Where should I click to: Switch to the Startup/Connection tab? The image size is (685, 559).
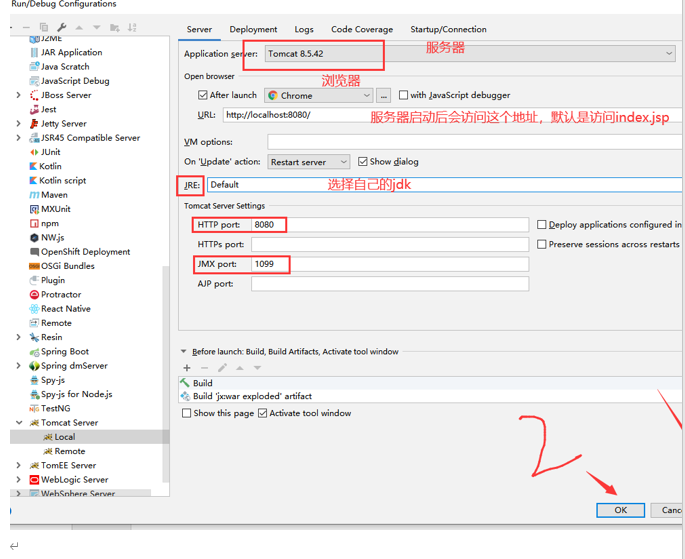pos(448,29)
